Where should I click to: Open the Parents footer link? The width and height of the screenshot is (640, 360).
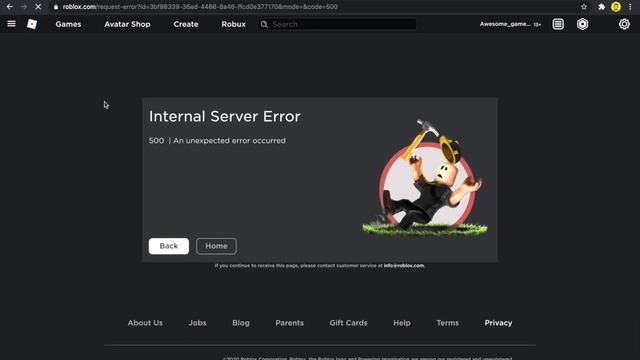coord(289,323)
